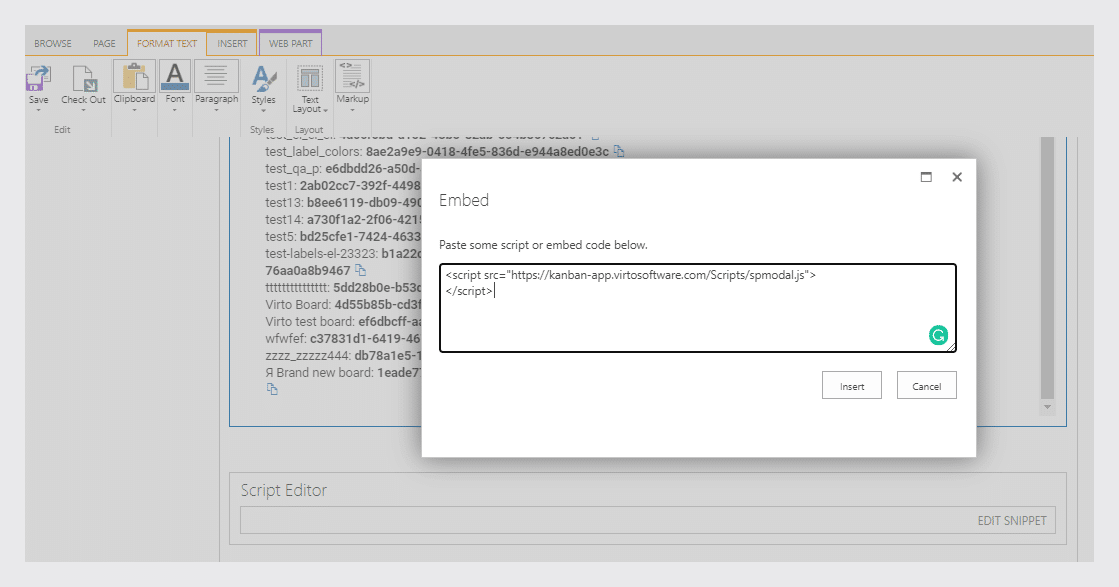
Task: Click the Save icon in ribbon
Action: 39,78
